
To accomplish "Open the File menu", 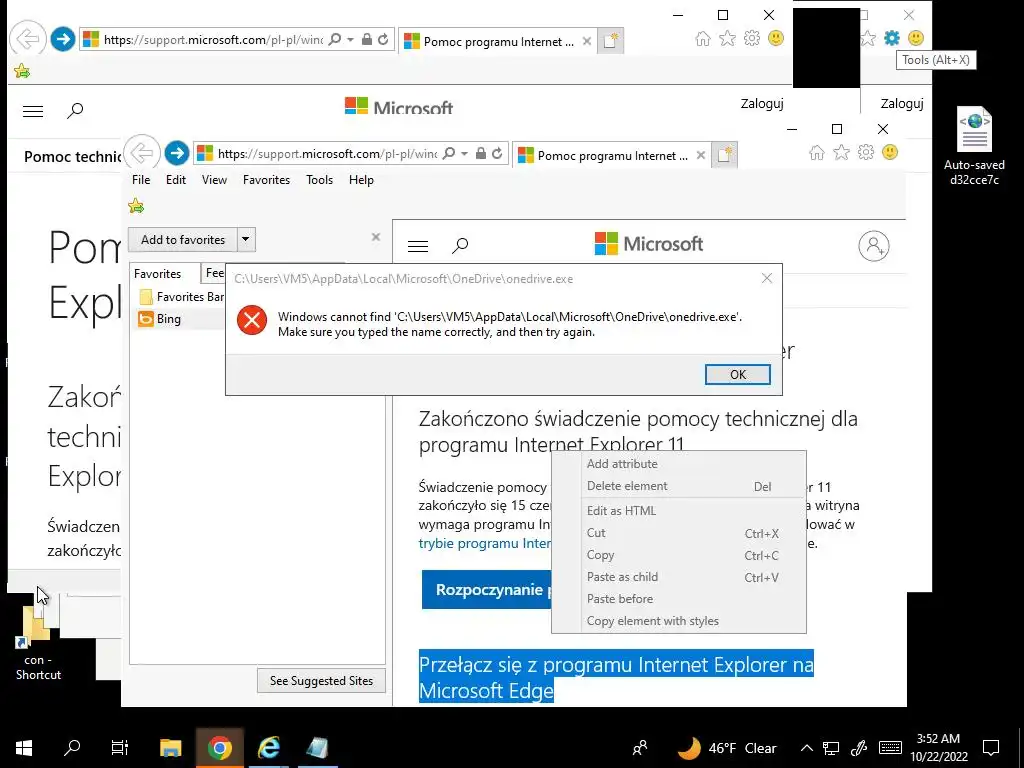I will (141, 180).
